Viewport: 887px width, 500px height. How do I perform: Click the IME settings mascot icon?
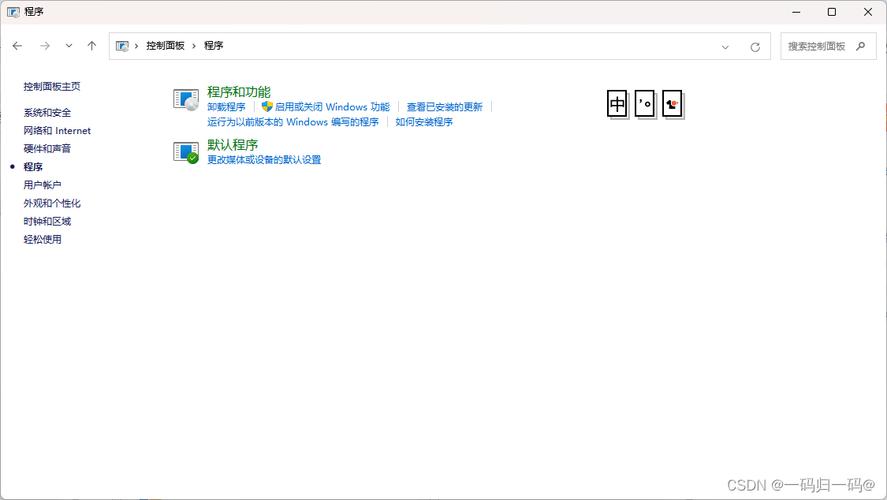672,104
